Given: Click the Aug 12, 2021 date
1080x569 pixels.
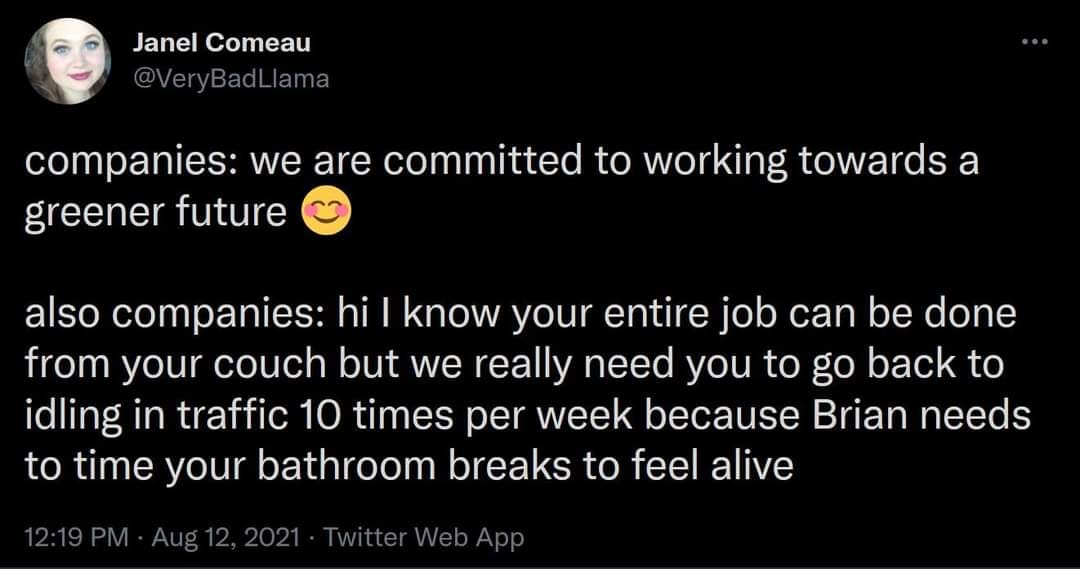Looking at the screenshot, I should click(223, 537).
